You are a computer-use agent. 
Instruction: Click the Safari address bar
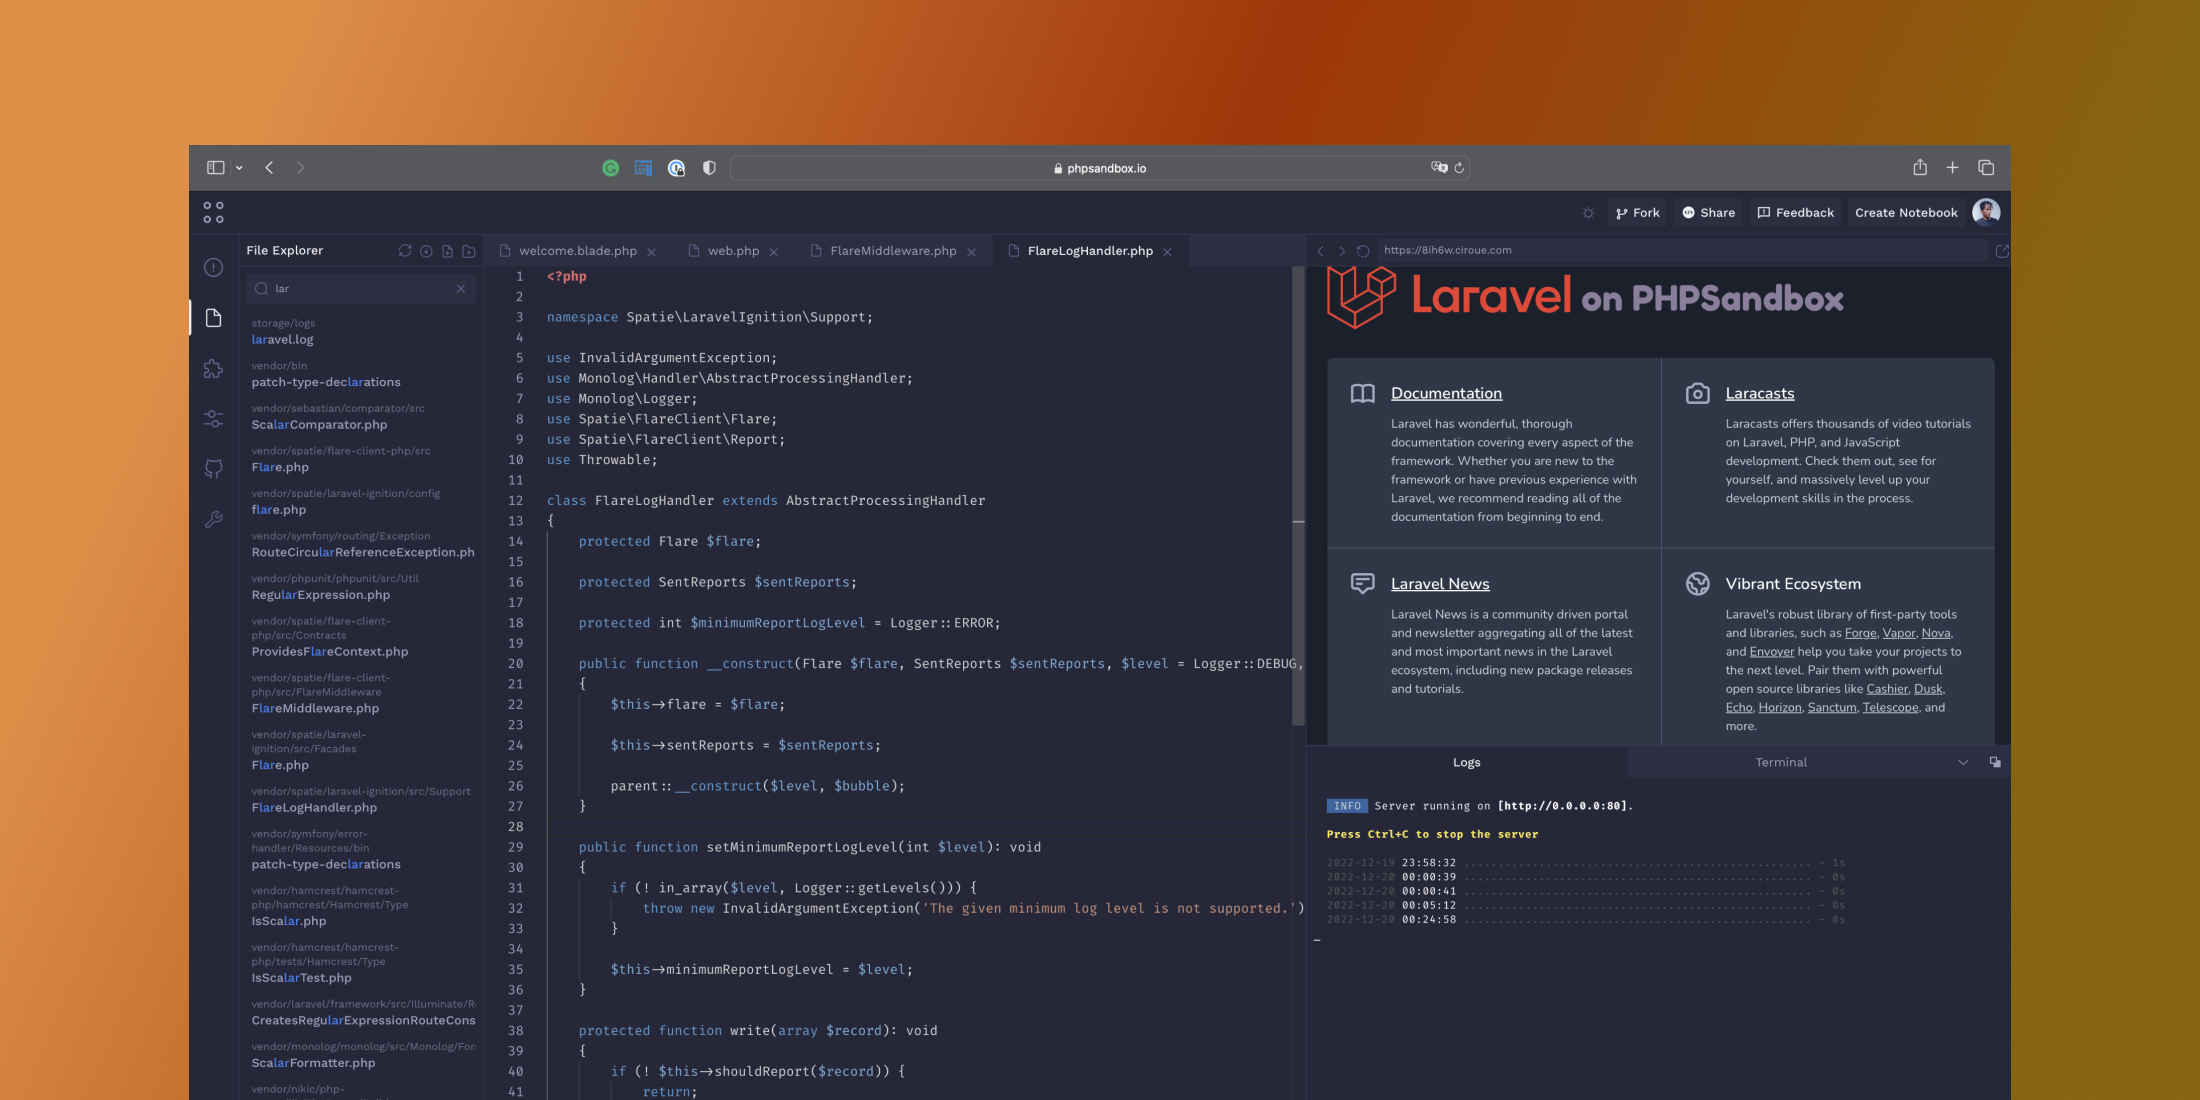(1099, 168)
